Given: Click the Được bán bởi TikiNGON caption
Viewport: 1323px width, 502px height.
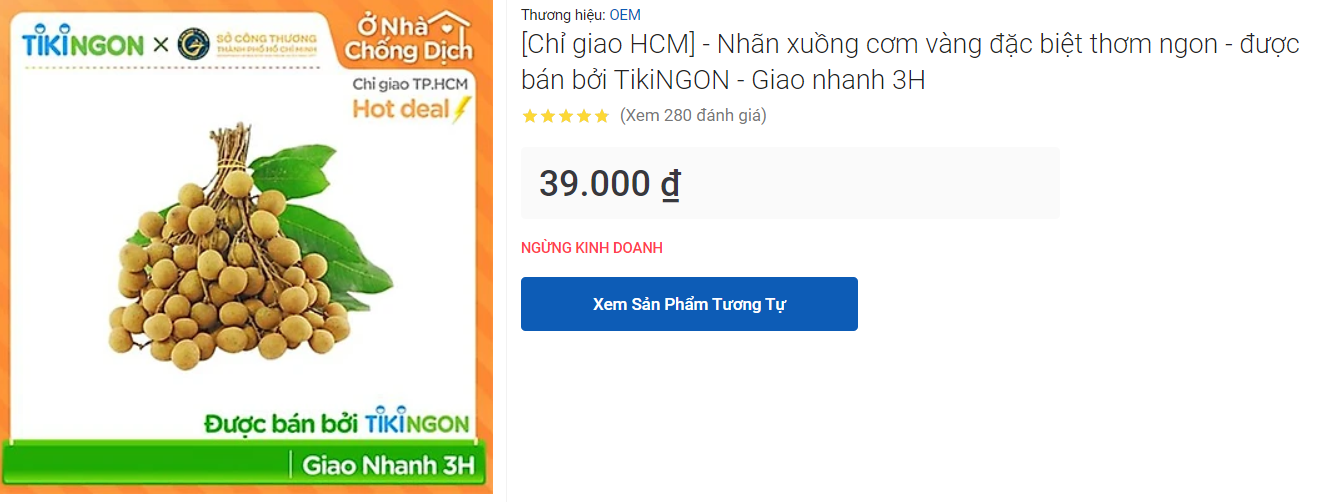Looking at the screenshot, I should [337, 423].
